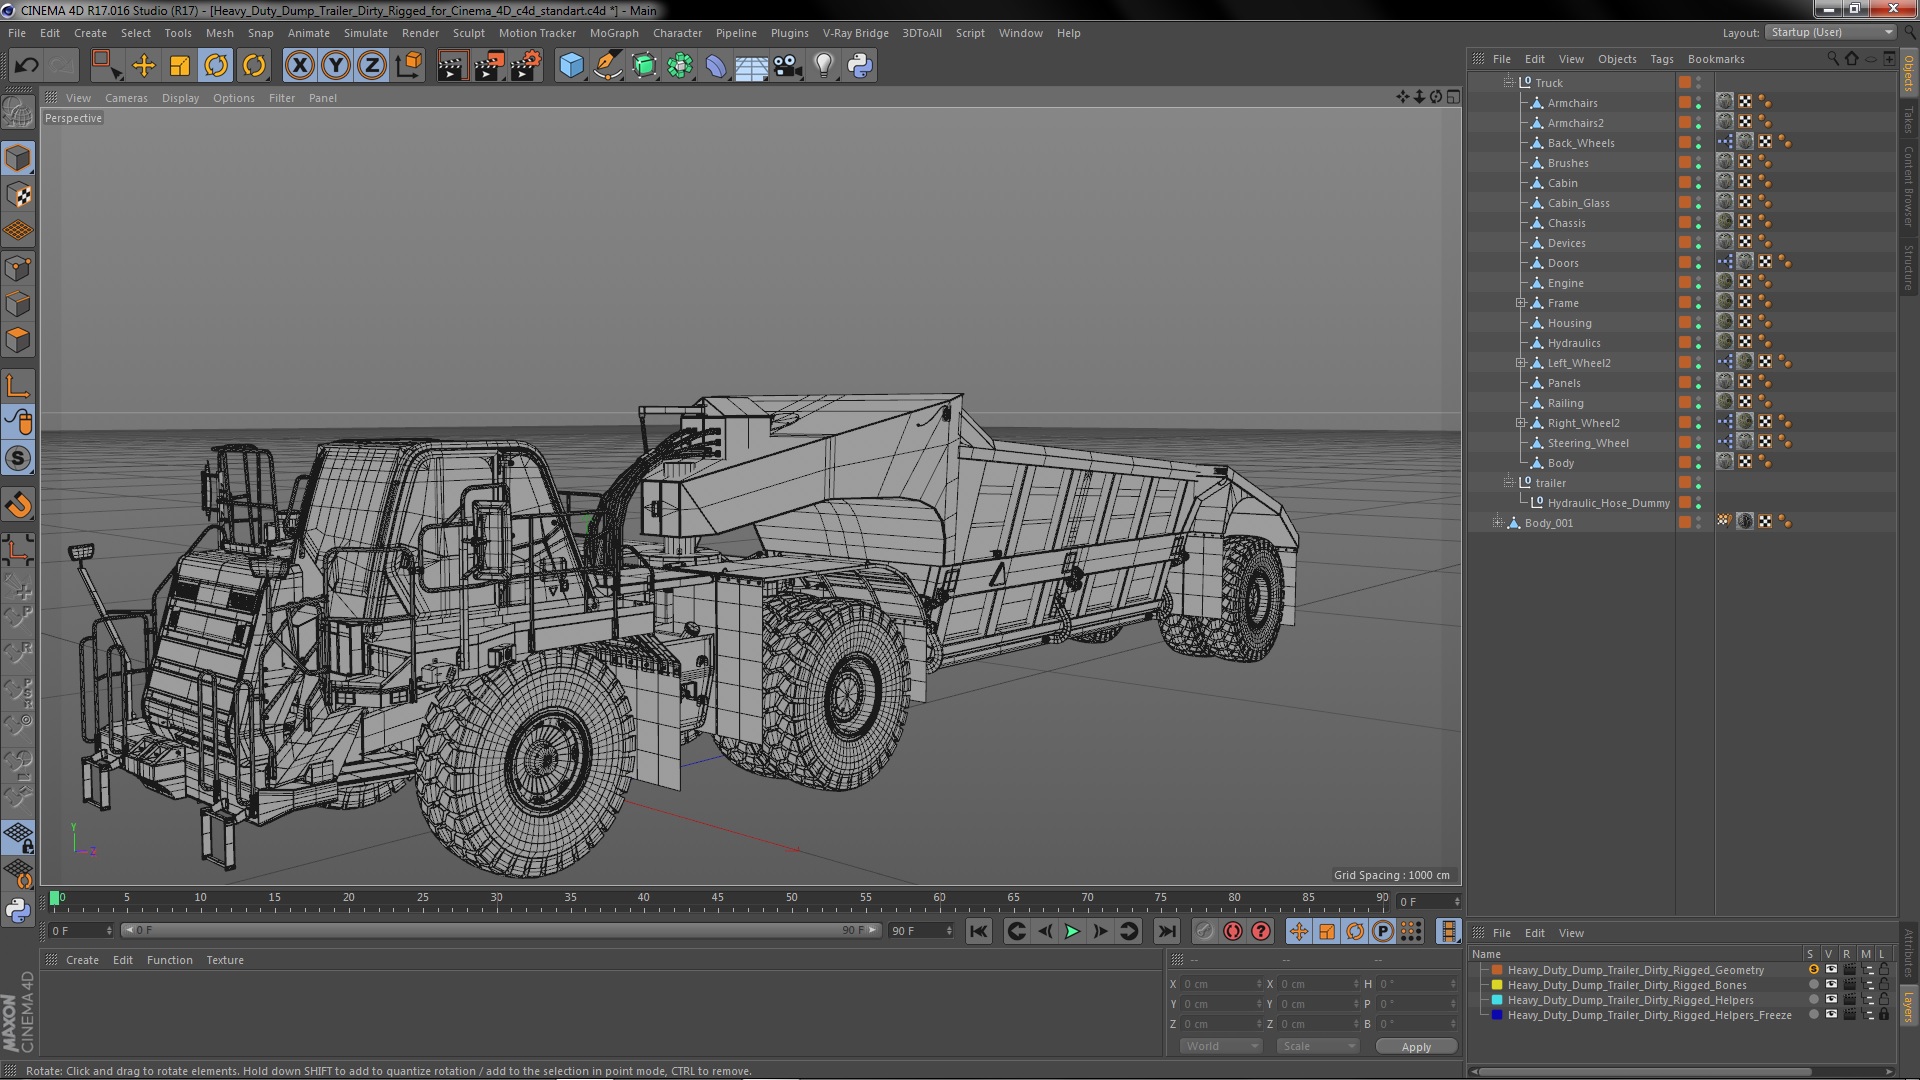Add a floor environment object
Image resolution: width=1920 pixels, height=1080 pixels.
pos(752,66)
